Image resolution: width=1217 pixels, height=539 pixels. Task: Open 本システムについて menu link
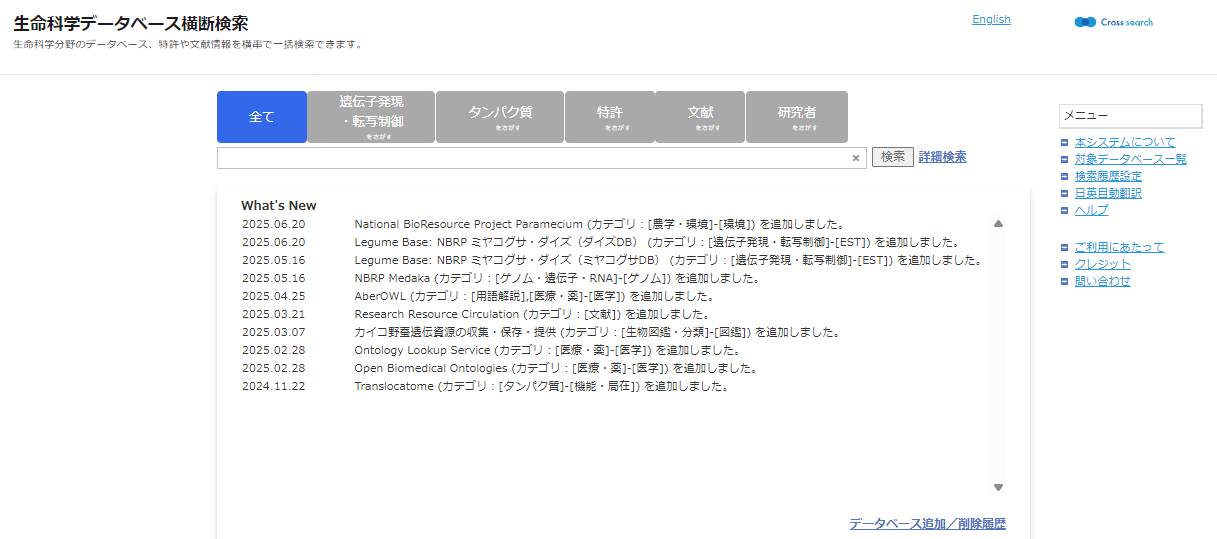click(1124, 142)
